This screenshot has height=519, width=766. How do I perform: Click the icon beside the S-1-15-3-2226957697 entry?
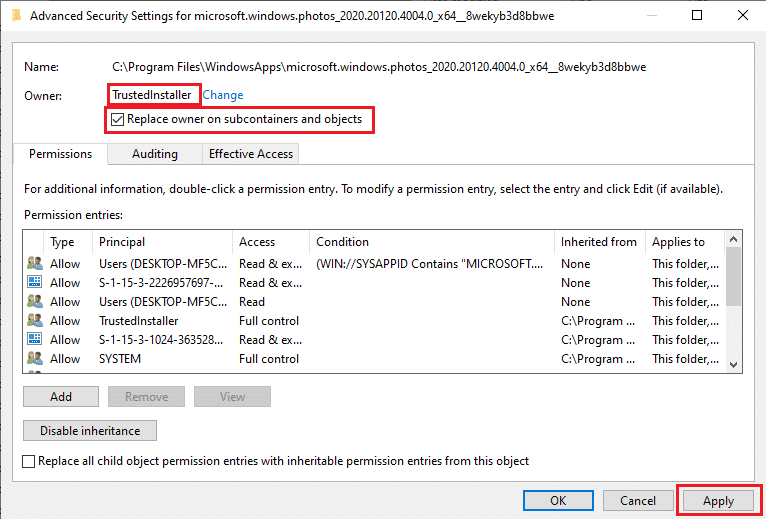(35, 283)
